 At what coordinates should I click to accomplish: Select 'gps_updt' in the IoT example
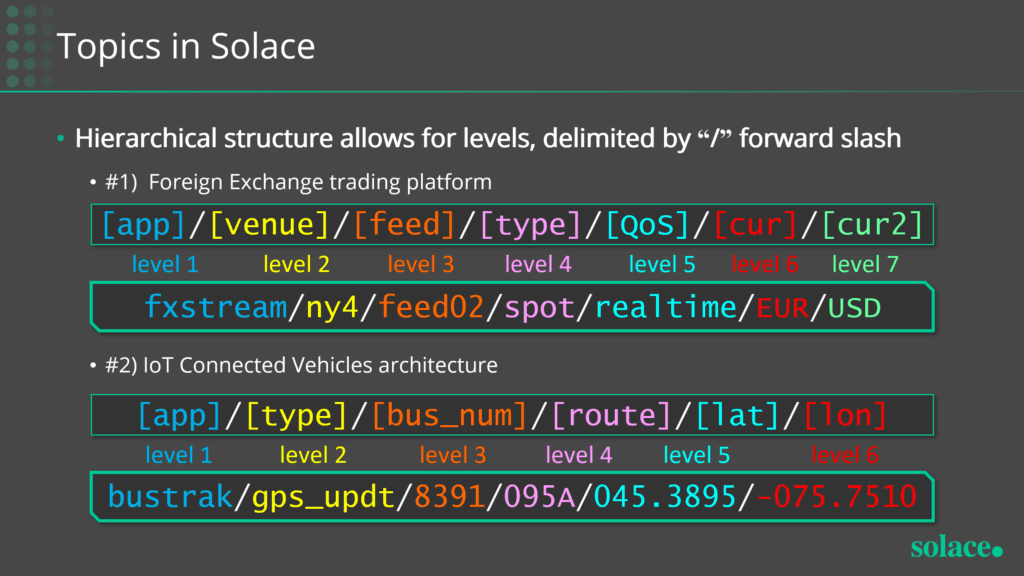click(x=323, y=498)
